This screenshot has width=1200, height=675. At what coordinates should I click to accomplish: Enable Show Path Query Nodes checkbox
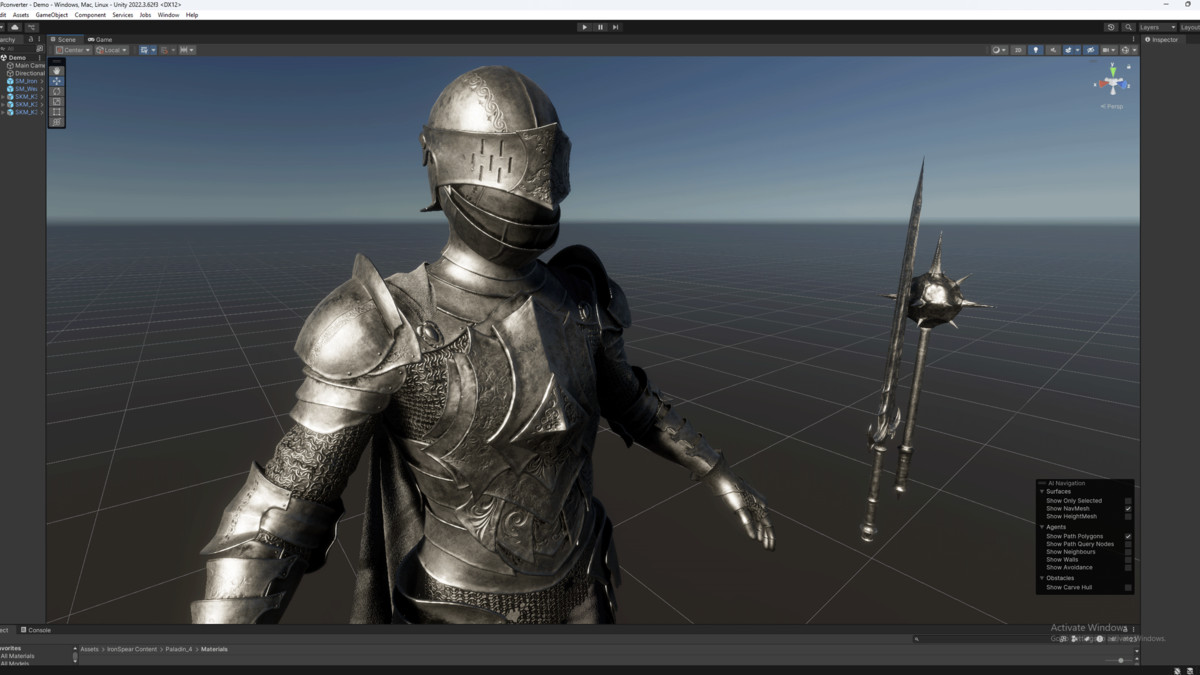(1128, 544)
